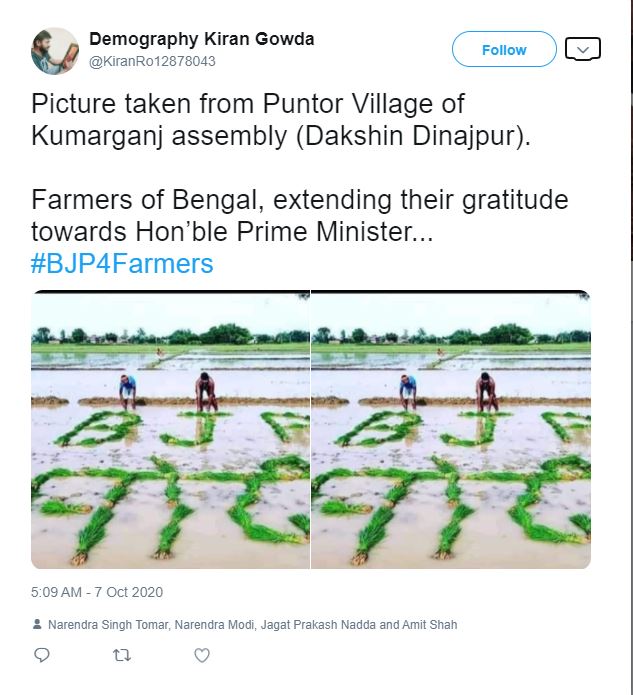This screenshot has width=633, height=695.
Task: Click the reply speech bubble icon
Action: pyautogui.click(x=42, y=655)
